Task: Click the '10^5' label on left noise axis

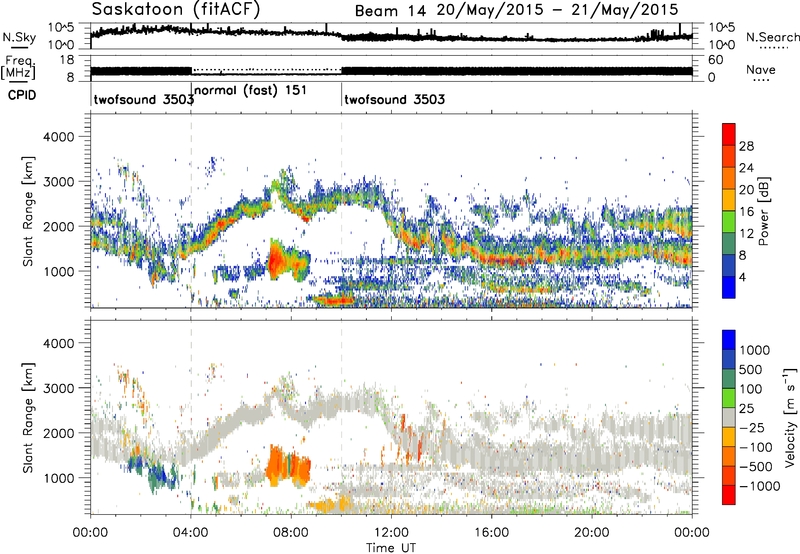Action: tap(61, 28)
